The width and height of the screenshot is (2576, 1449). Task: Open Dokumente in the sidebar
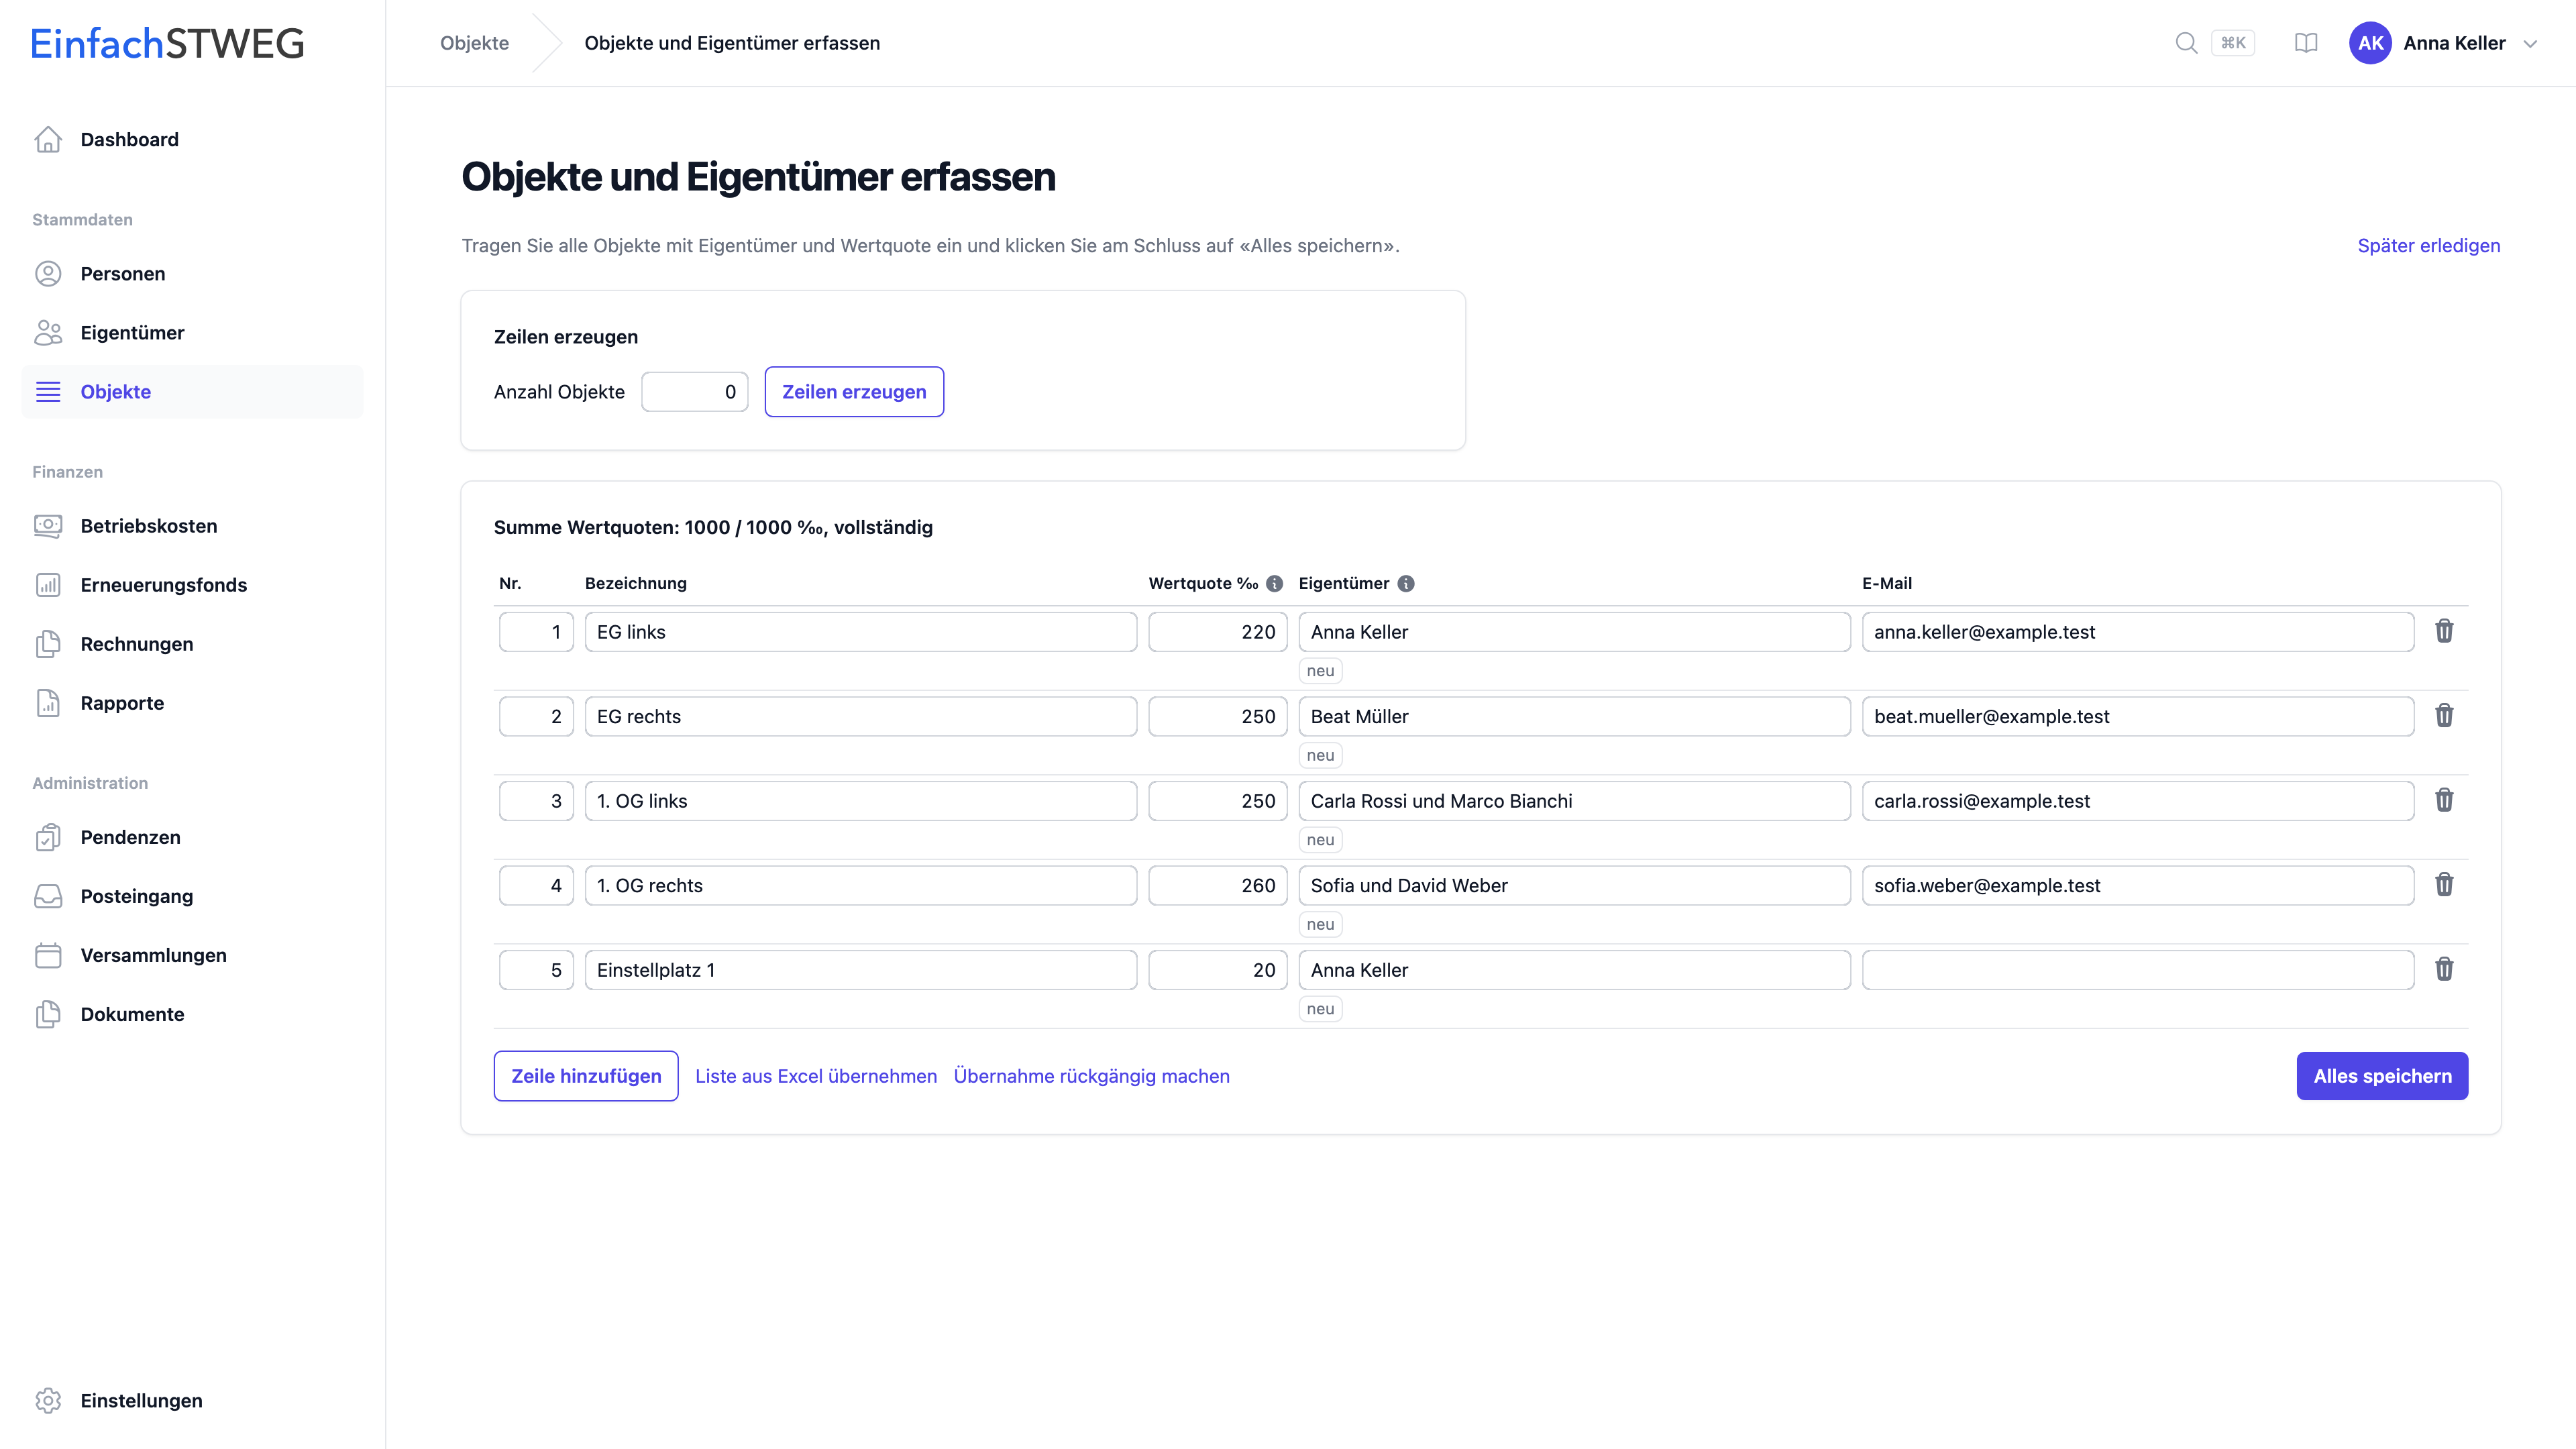pos(192,1014)
